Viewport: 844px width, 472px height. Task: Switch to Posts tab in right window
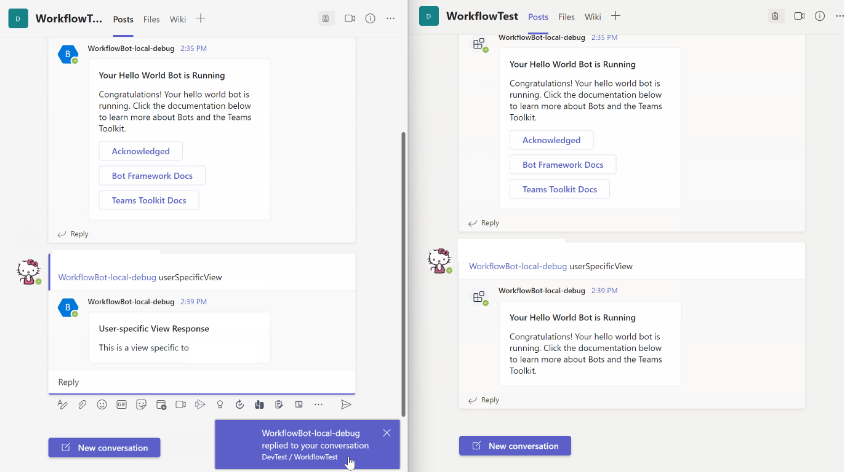click(x=538, y=17)
